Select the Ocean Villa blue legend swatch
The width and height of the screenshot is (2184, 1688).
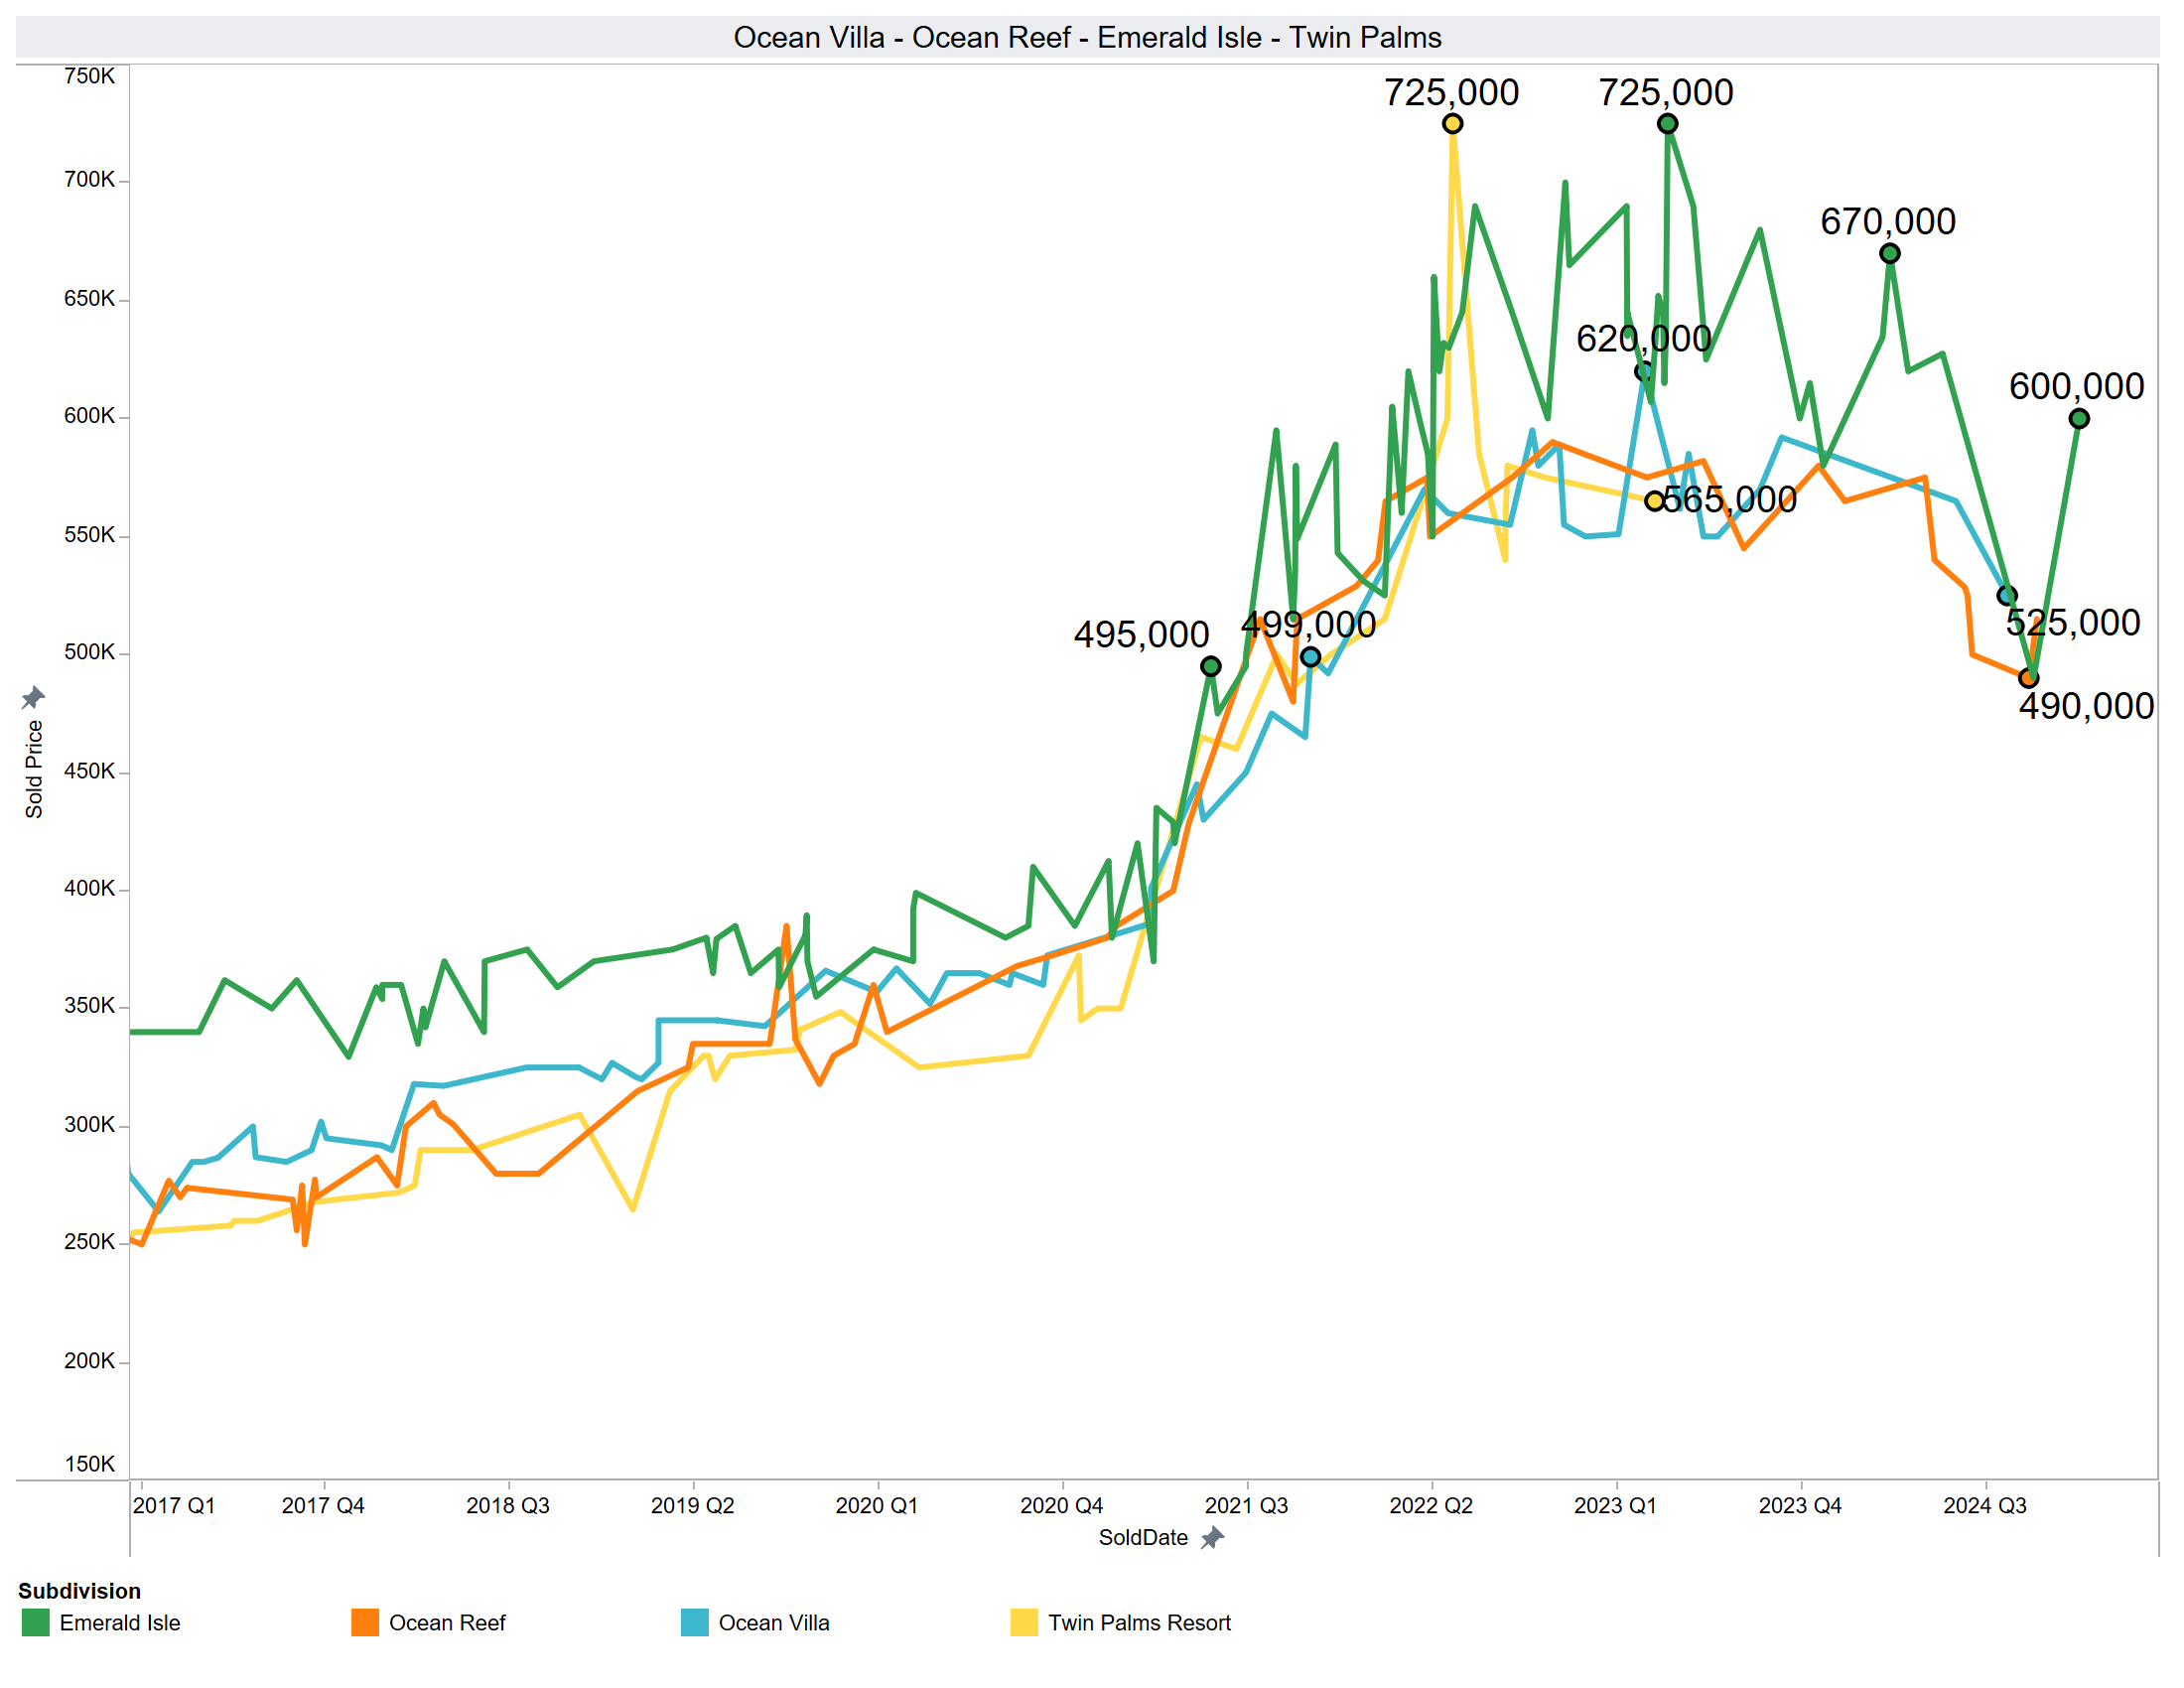click(695, 1623)
